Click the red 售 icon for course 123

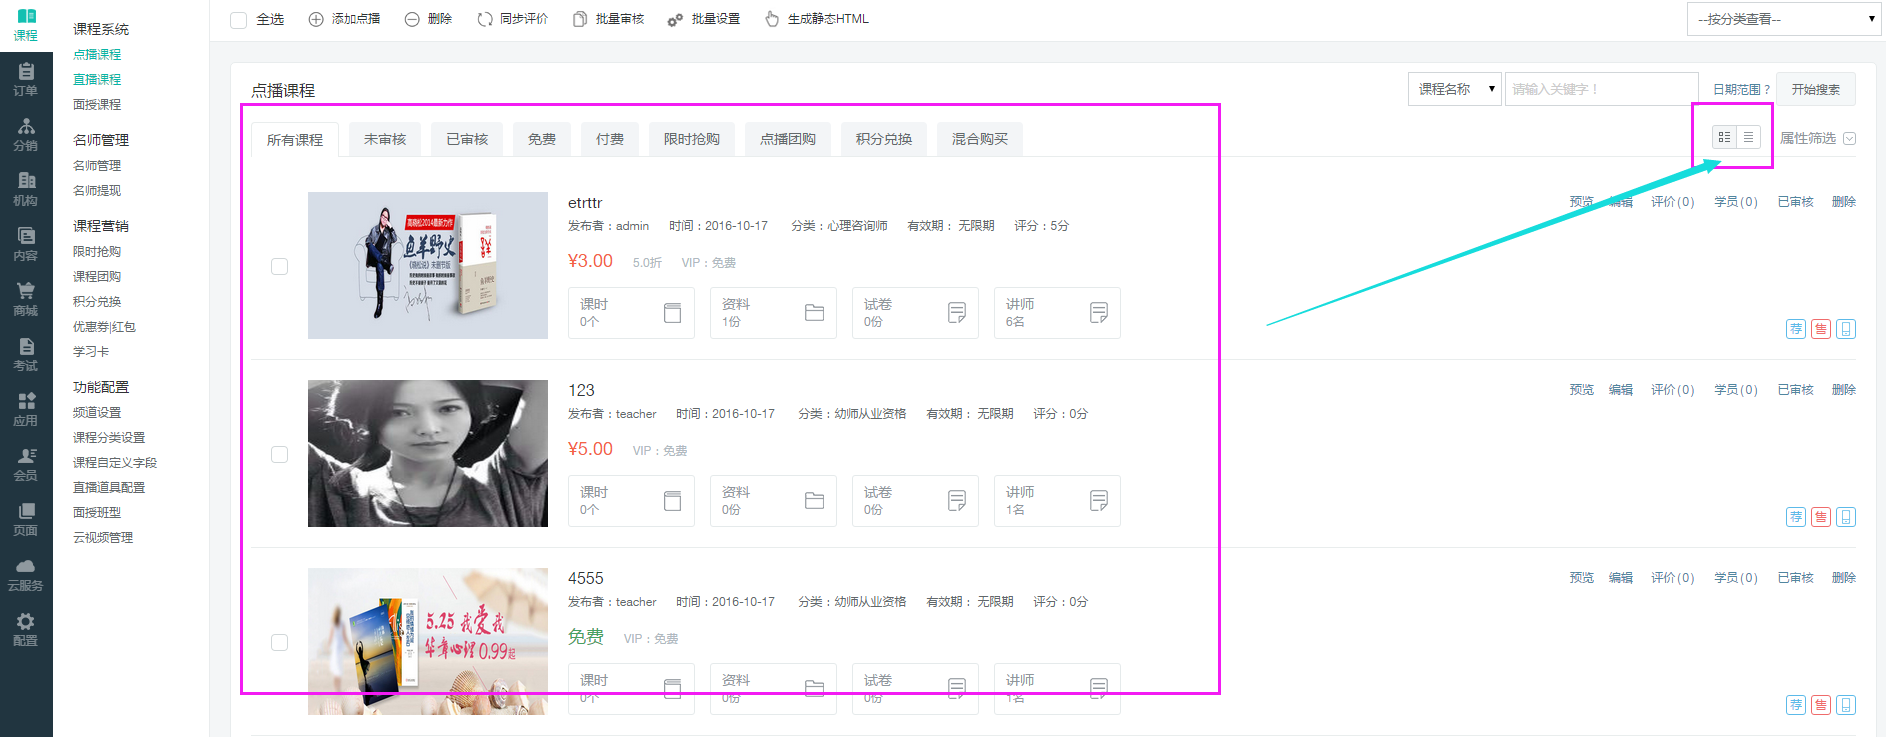point(1821,517)
